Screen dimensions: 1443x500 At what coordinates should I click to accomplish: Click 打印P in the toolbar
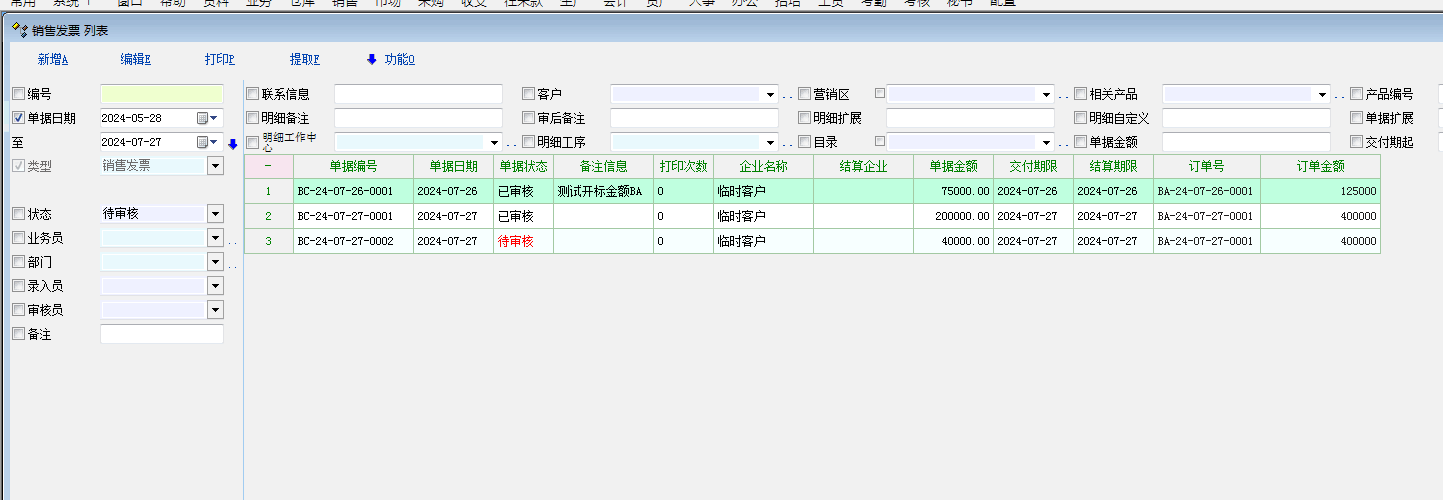[x=220, y=59]
